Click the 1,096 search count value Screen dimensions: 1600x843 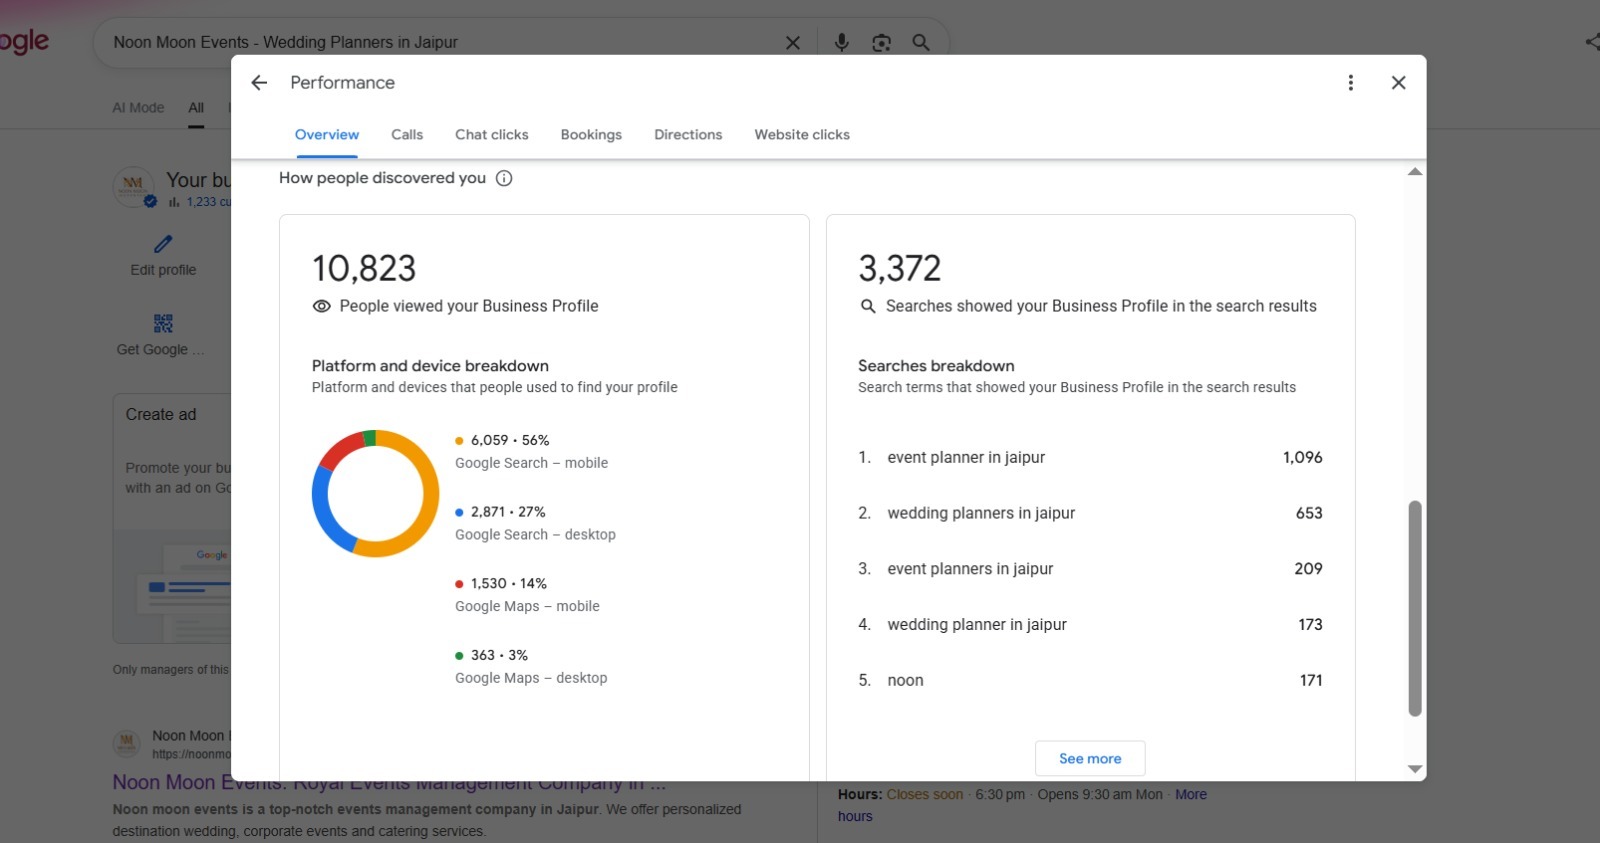coord(1303,458)
